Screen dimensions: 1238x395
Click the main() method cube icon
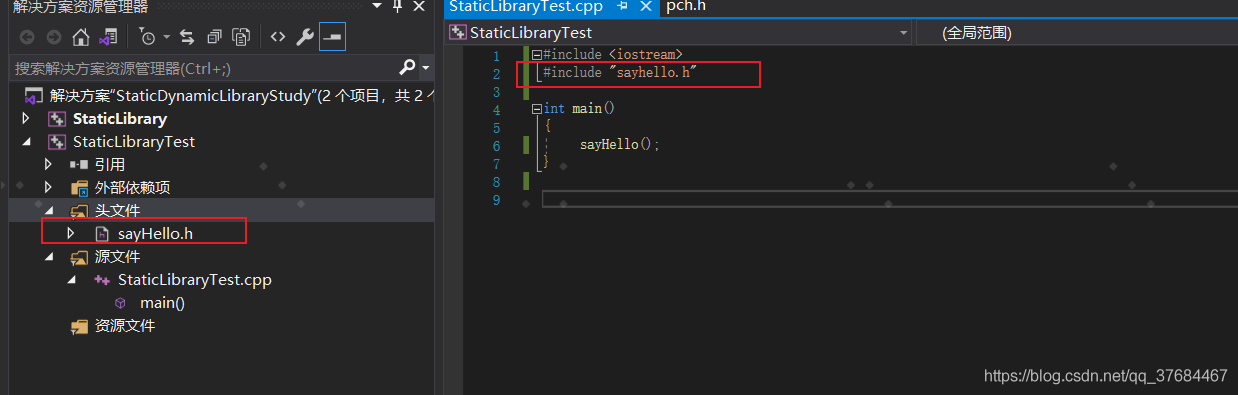tap(120, 303)
